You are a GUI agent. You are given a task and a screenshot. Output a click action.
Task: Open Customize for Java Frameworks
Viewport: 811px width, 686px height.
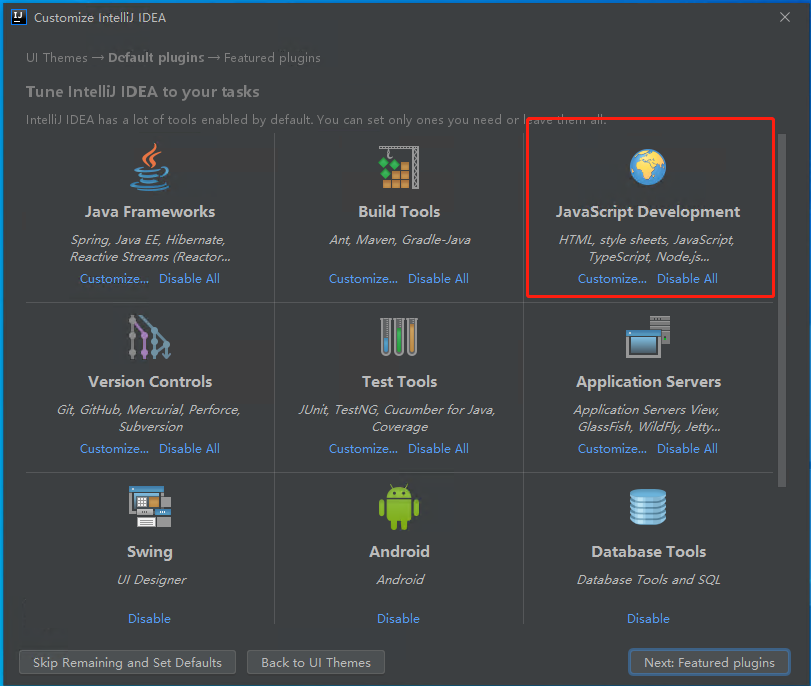114,279
